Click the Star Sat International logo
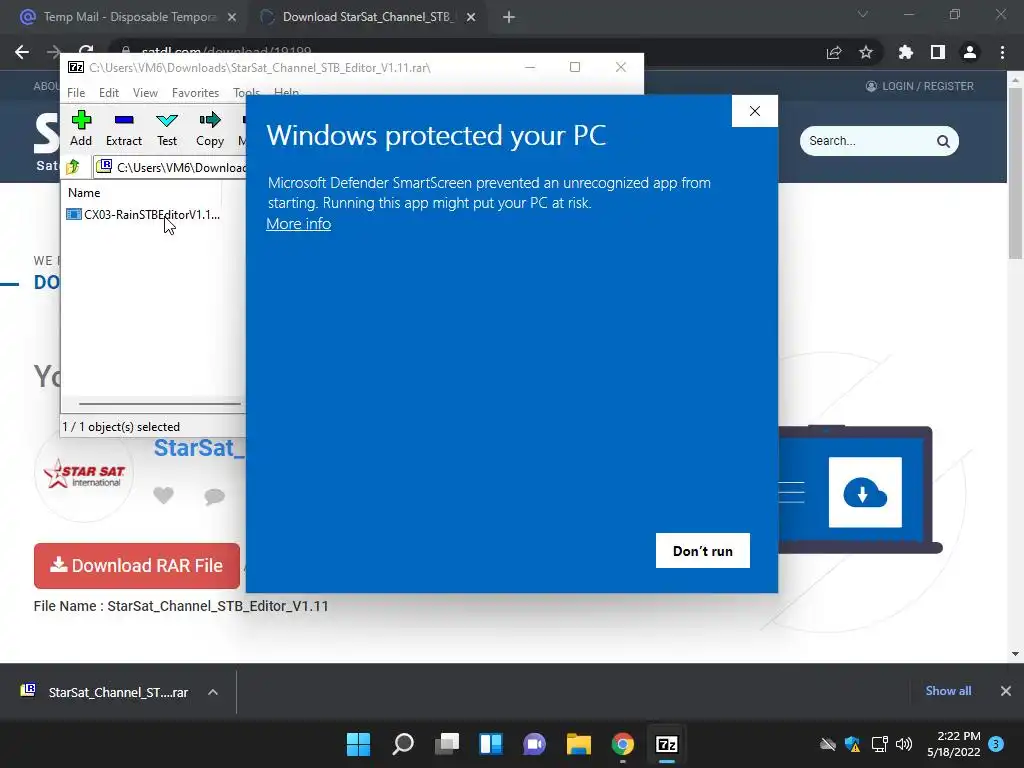1024x768 pixels. click(84, 473)
